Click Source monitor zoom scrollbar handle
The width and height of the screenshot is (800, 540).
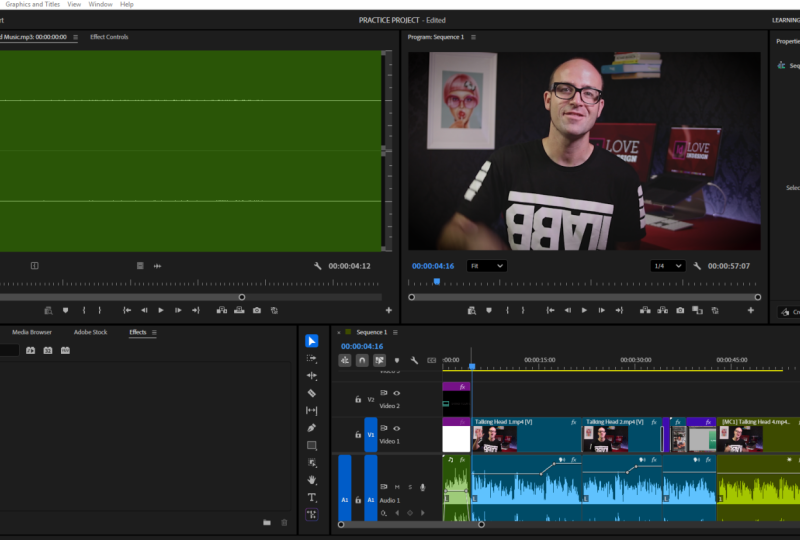[x=242, y=297]
